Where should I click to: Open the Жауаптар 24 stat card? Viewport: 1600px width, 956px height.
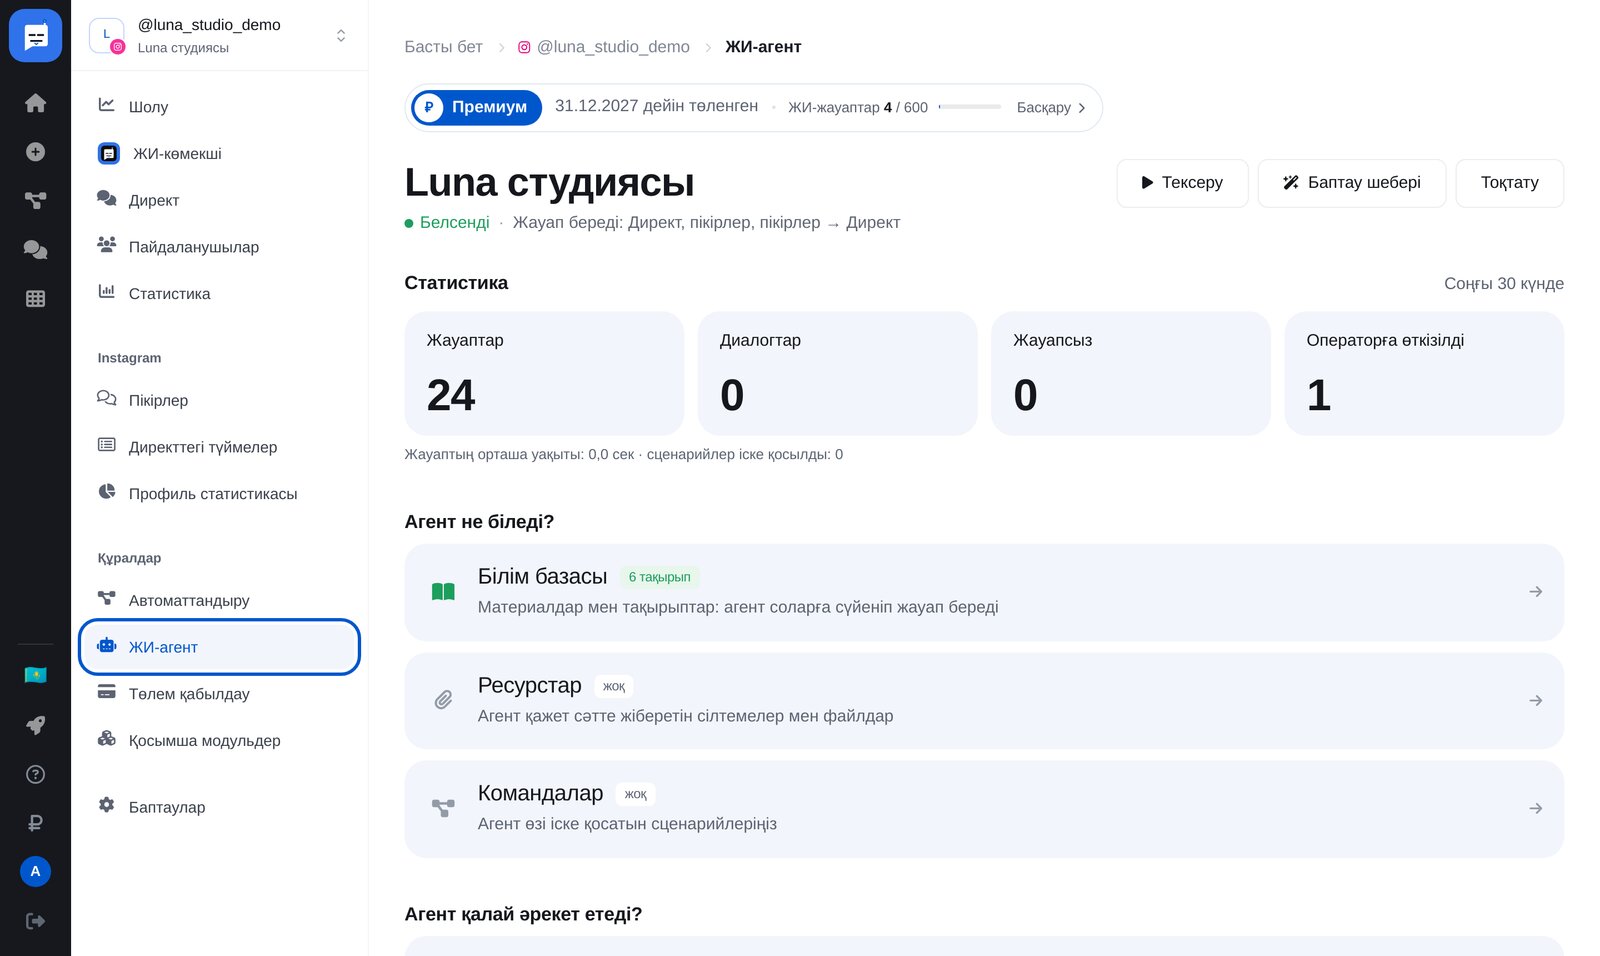(544, 373)
